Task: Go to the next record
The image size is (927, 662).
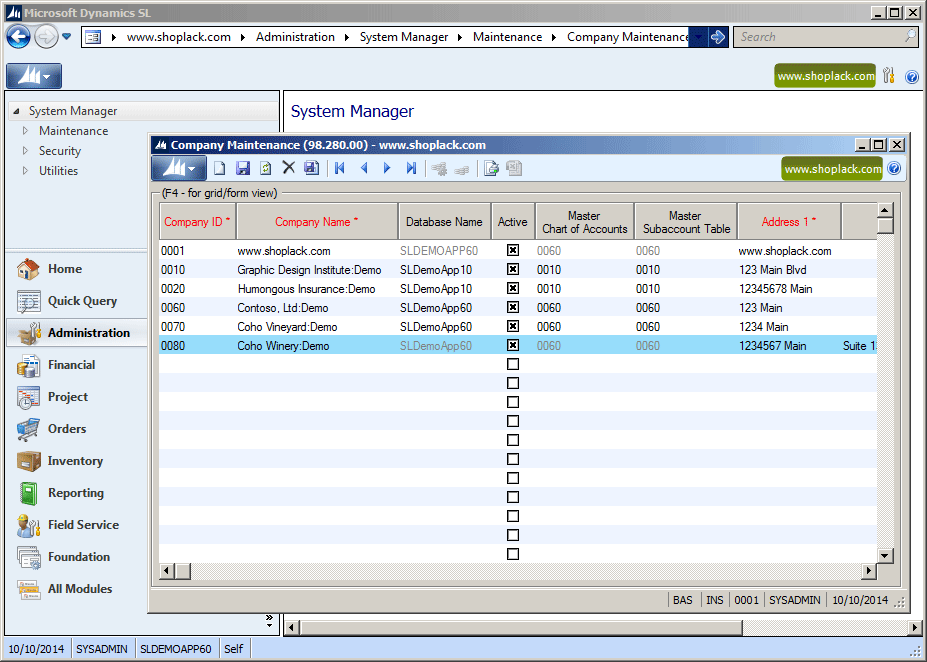Action: (387, 168)
